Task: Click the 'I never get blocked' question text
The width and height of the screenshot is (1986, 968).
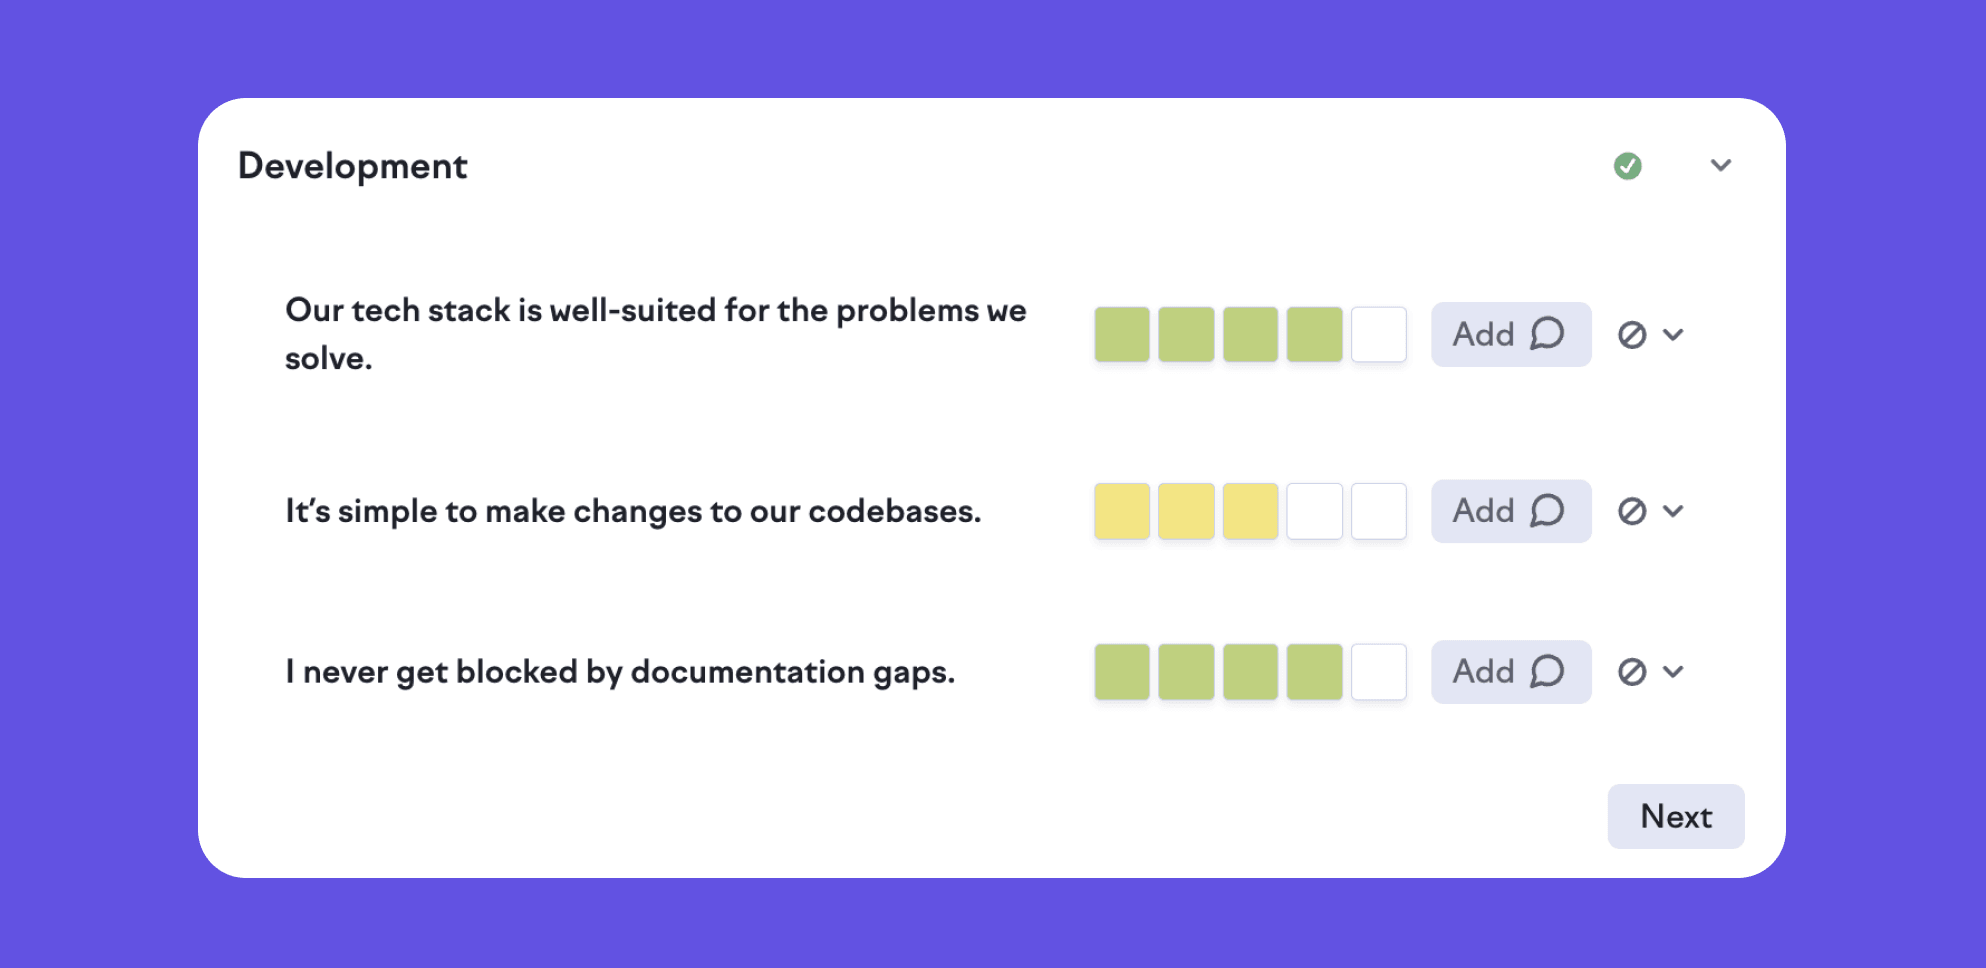Action: tap(620, 672)
